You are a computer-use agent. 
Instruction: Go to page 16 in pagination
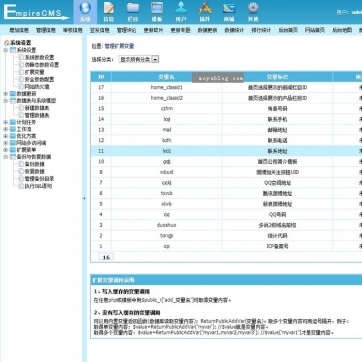[106, 257]
